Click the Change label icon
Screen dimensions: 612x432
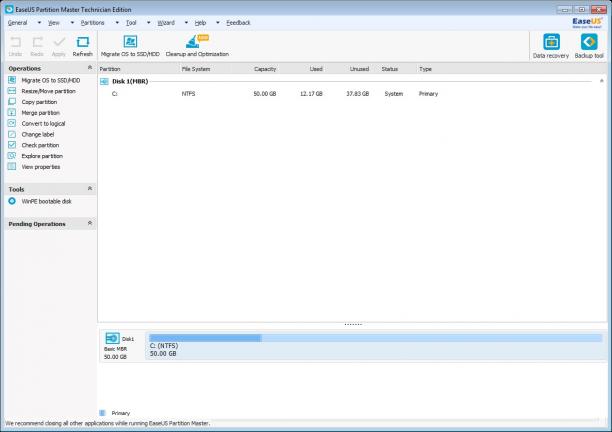pyautogui.click(x=12, y=134)
